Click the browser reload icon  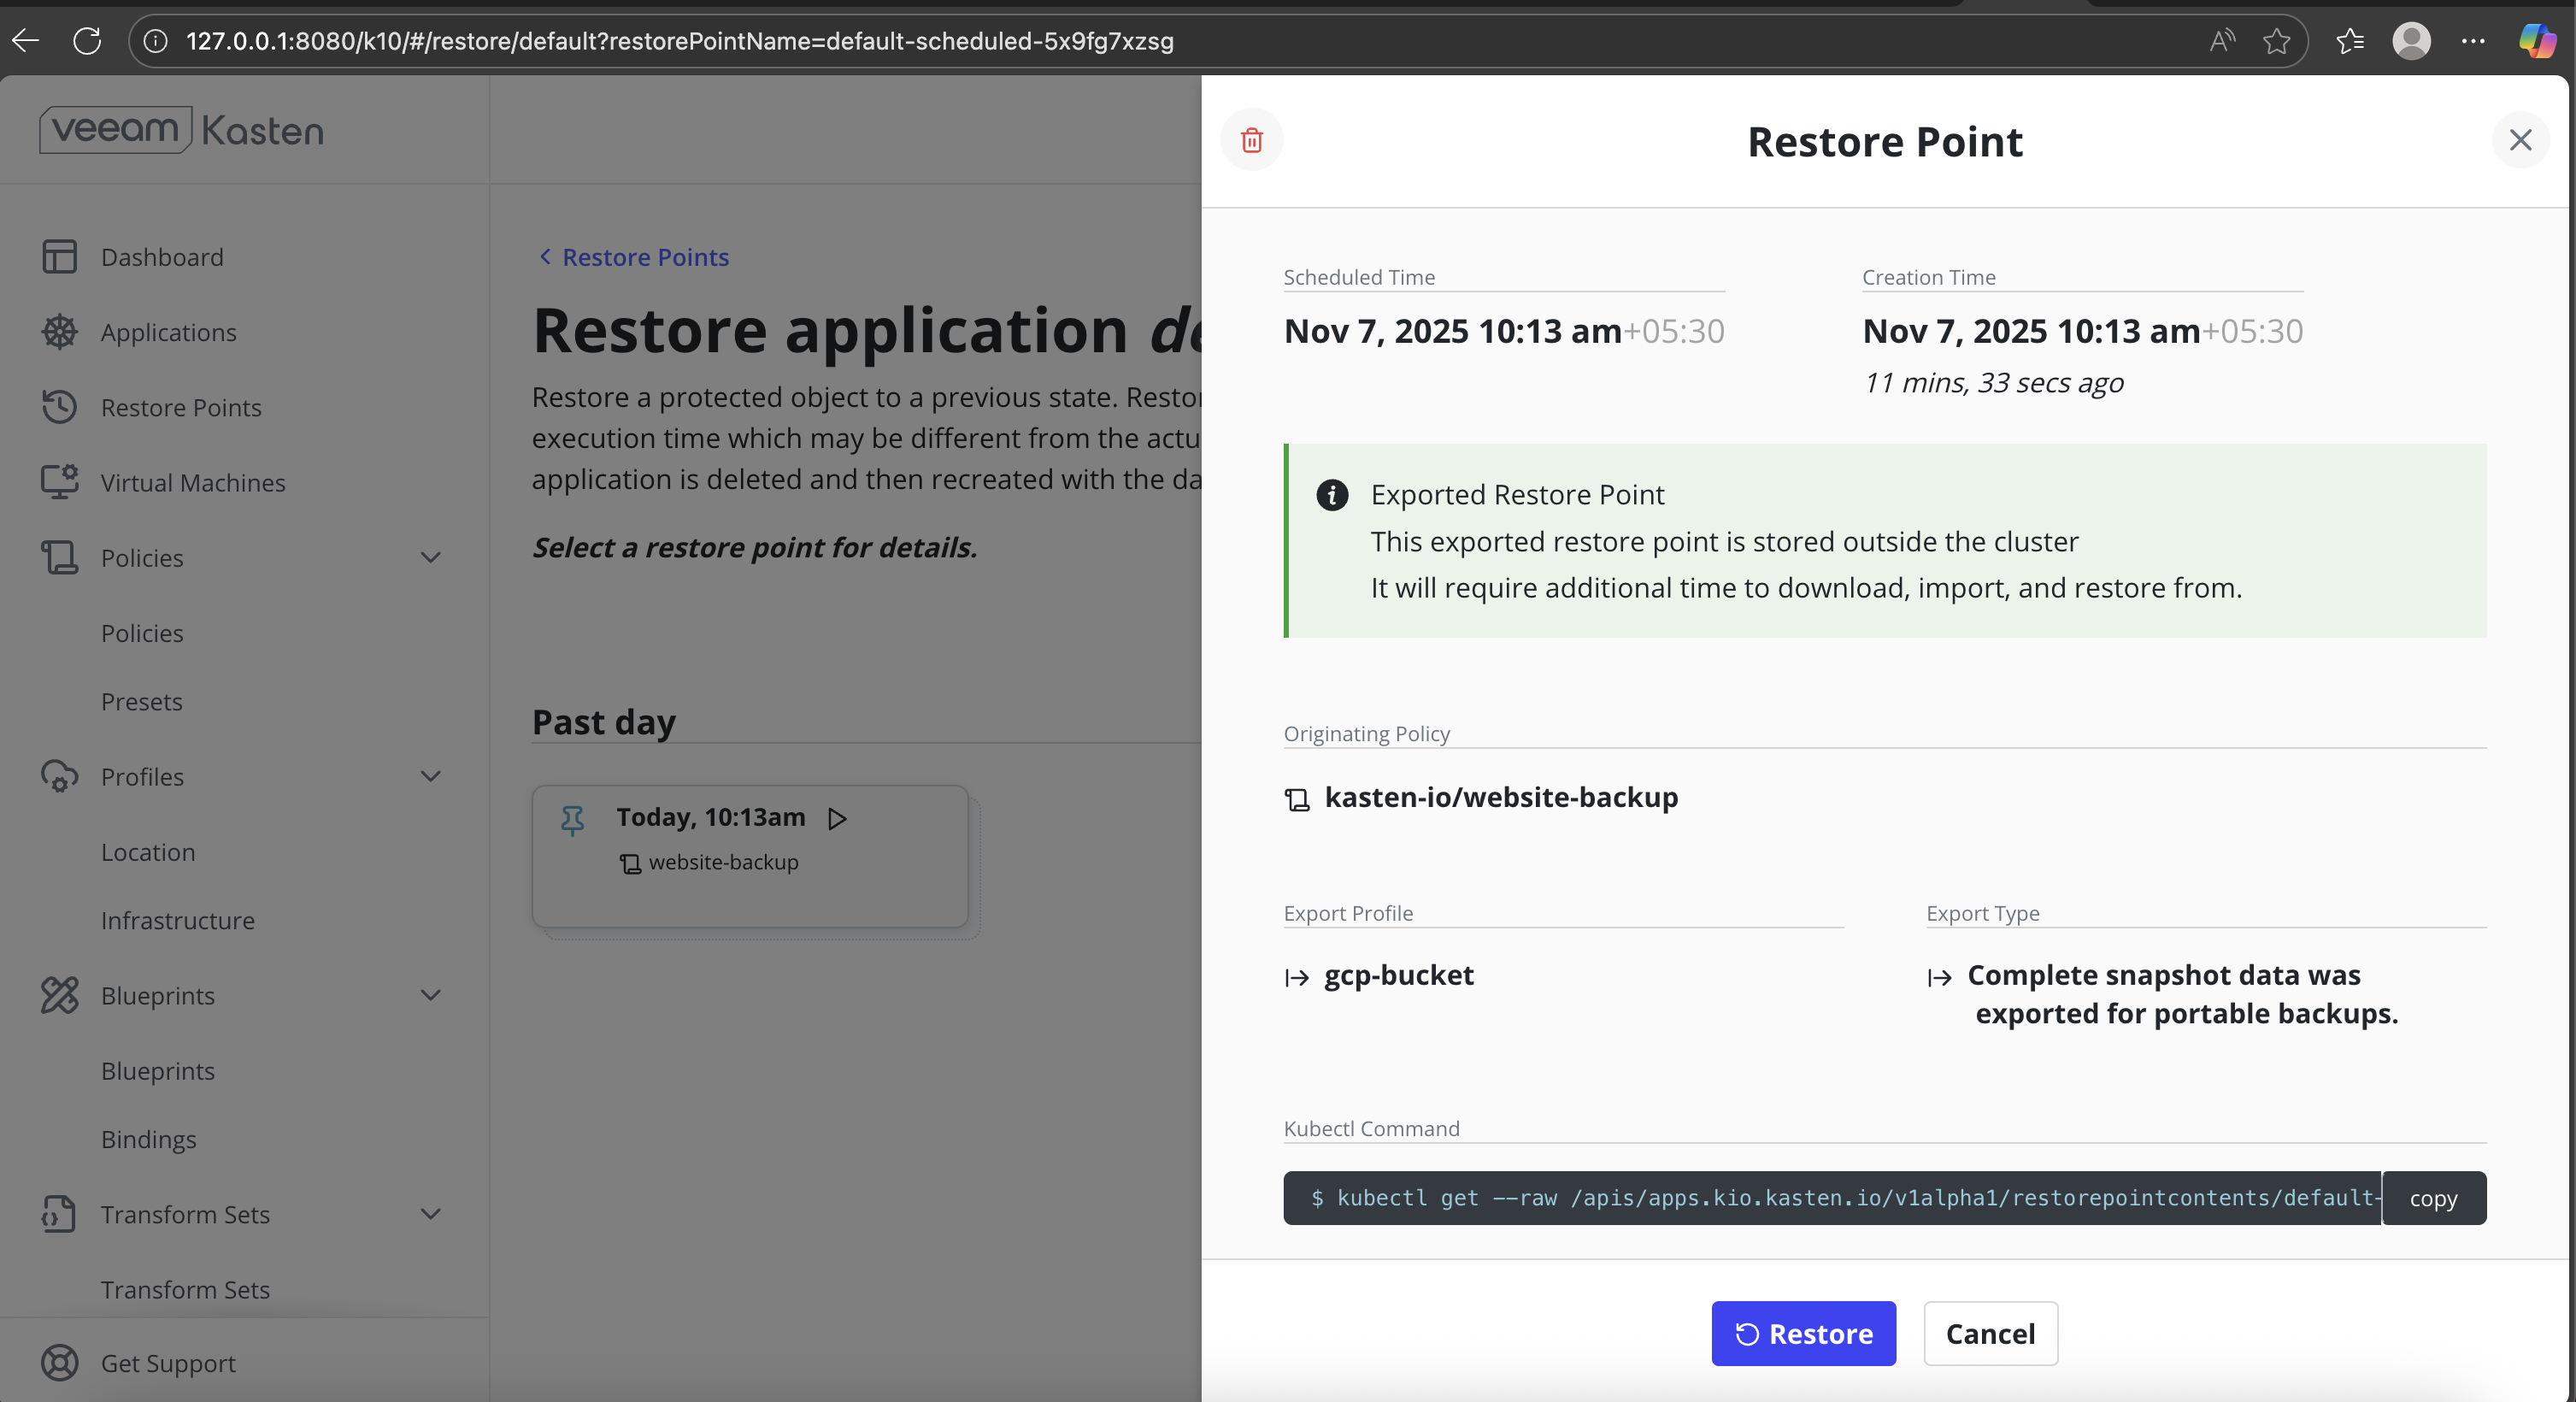[x=87, y=41]
